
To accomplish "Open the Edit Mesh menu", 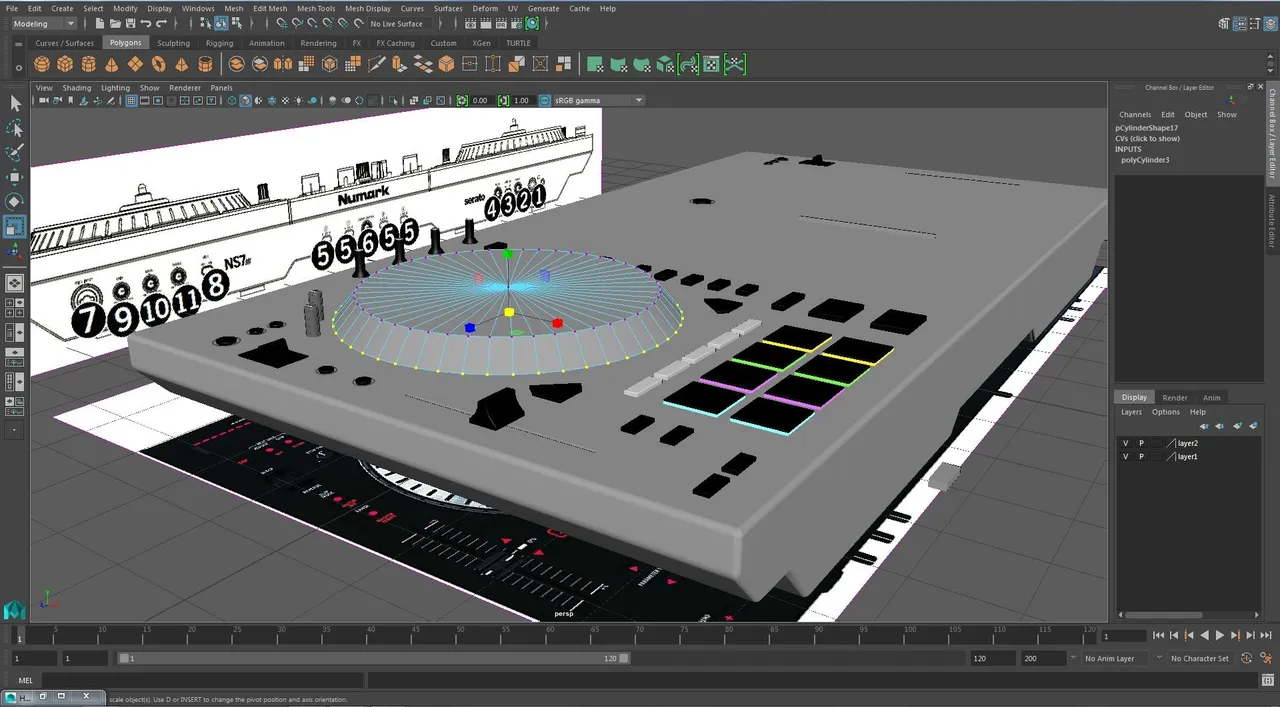I will [x=270, y=8].
